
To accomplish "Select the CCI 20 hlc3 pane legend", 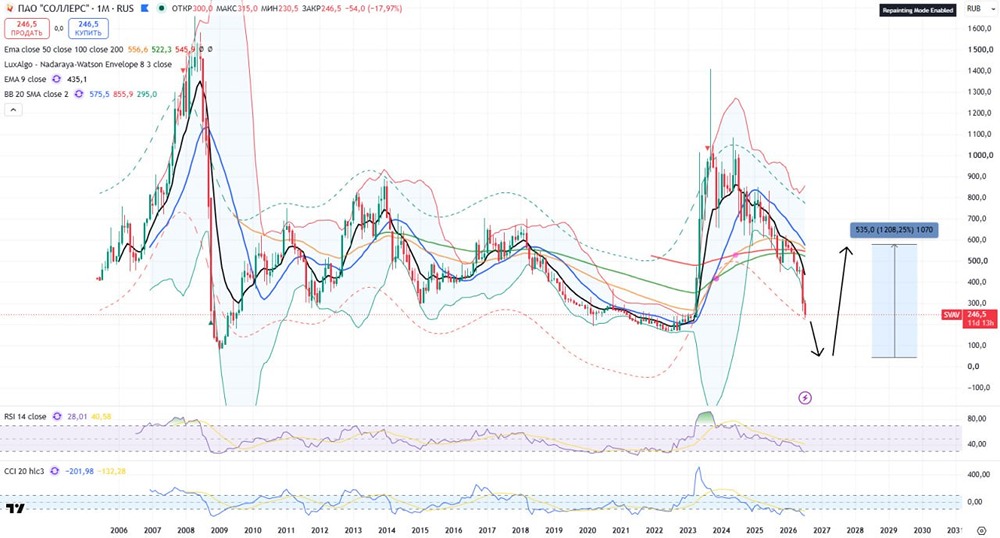I will [24, 471].
